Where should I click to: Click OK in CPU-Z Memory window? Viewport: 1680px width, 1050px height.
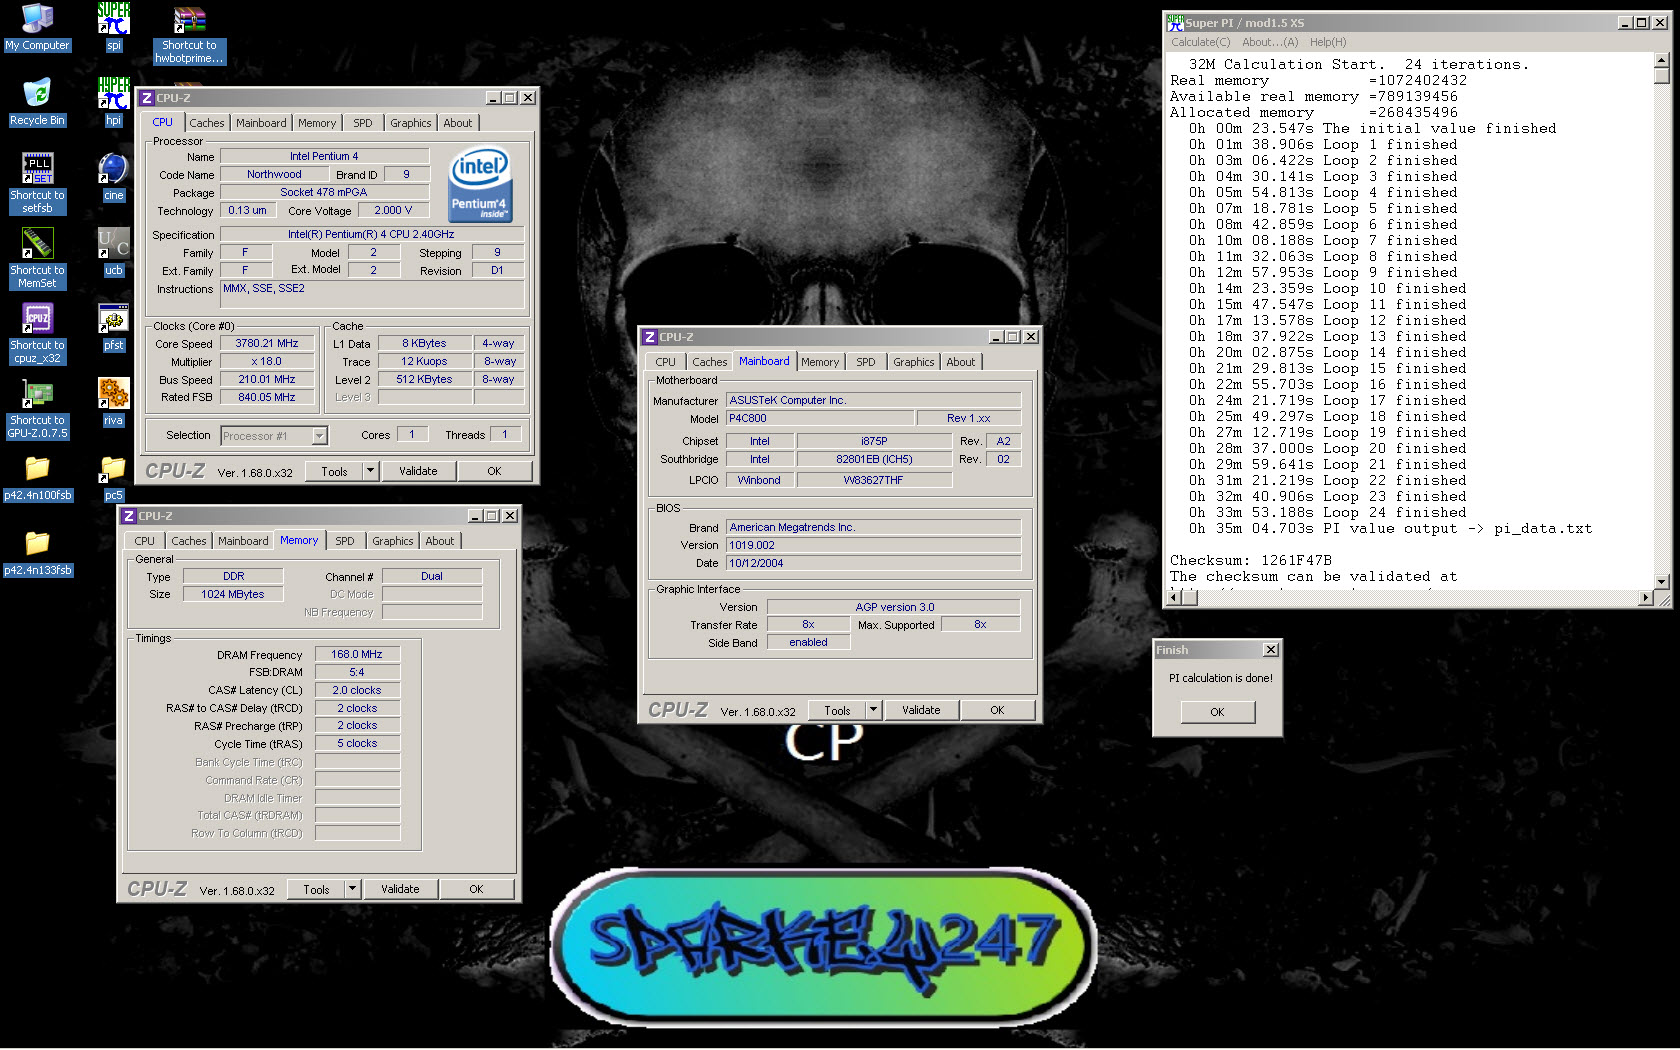476,889
